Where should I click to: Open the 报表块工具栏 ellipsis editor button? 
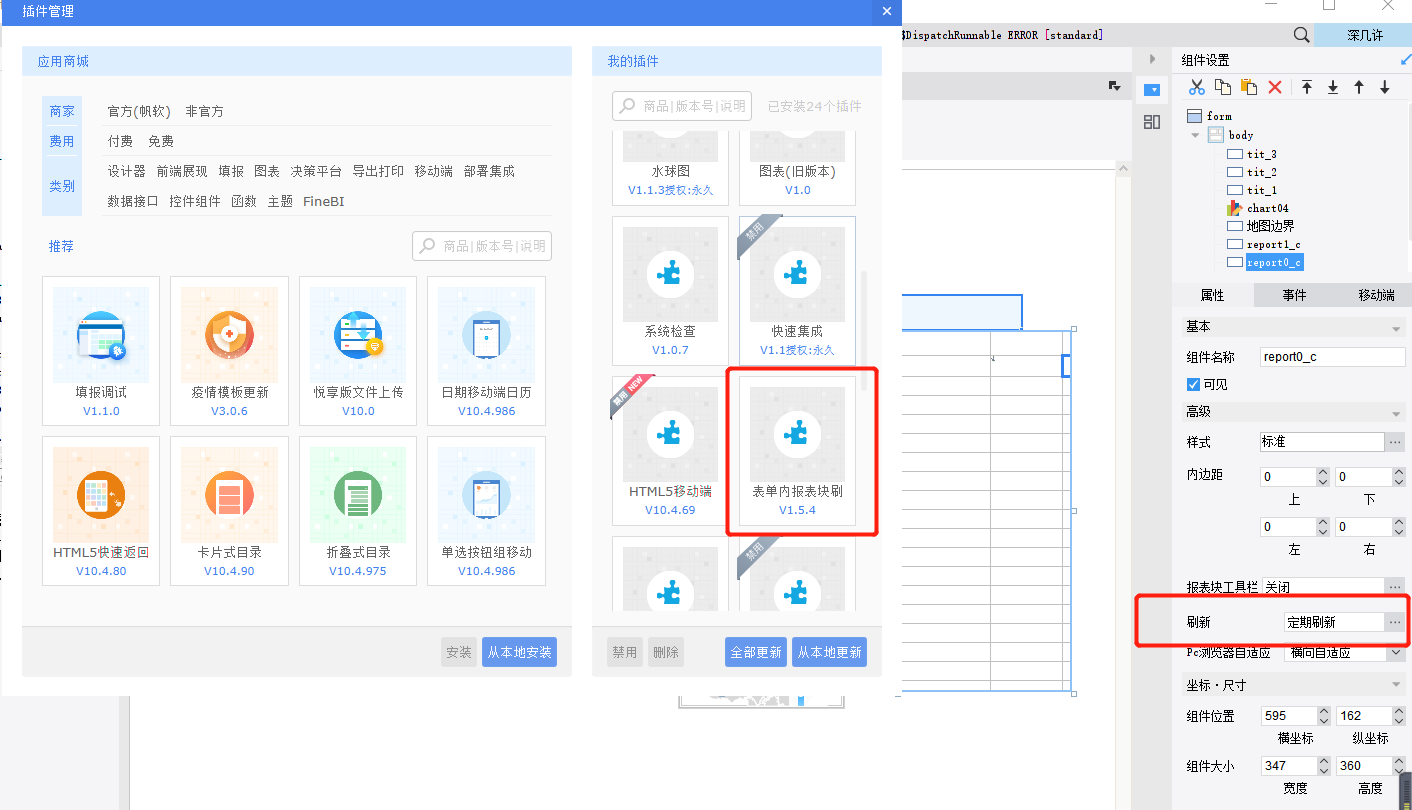[x=1395, y=587]
